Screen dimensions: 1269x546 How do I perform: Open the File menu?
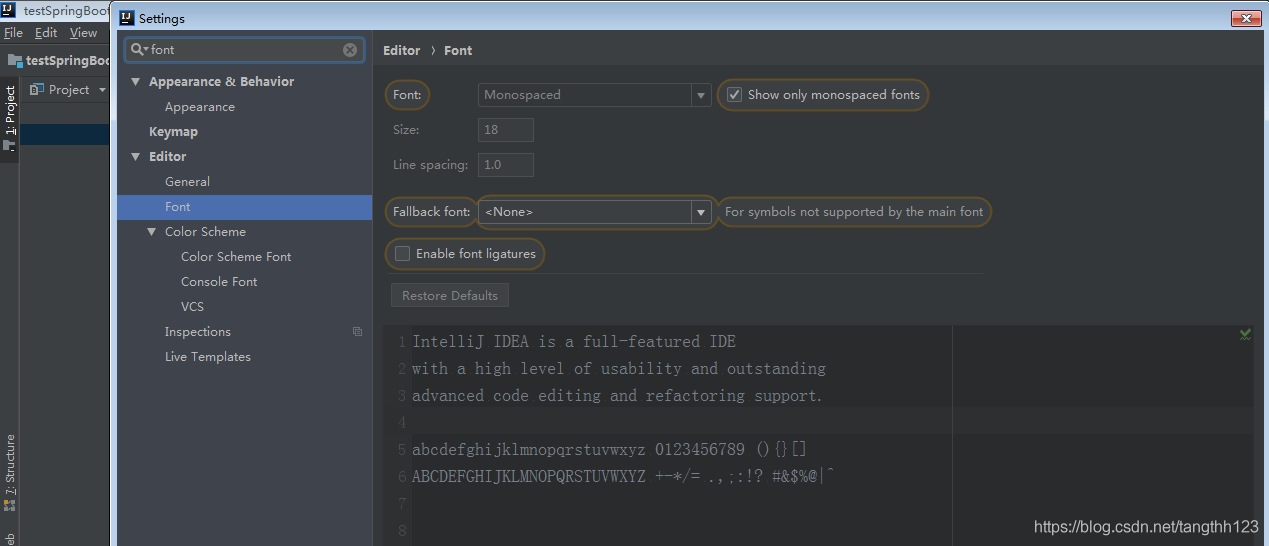13,33
